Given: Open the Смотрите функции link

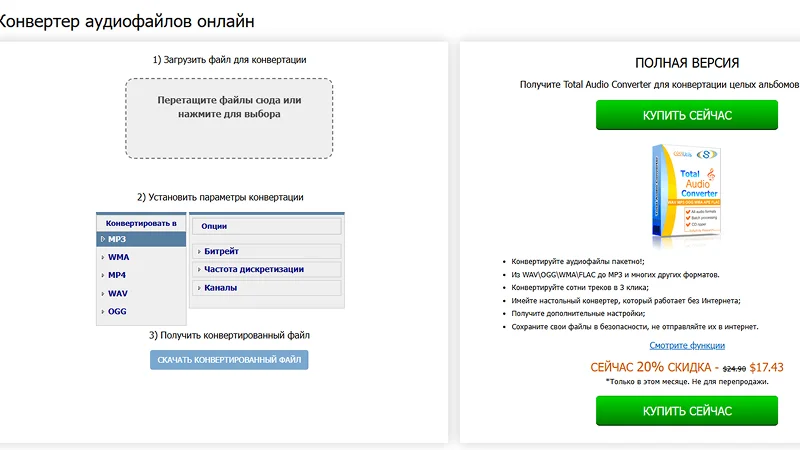Looking at the screenshot, I should tap(687, 345).
